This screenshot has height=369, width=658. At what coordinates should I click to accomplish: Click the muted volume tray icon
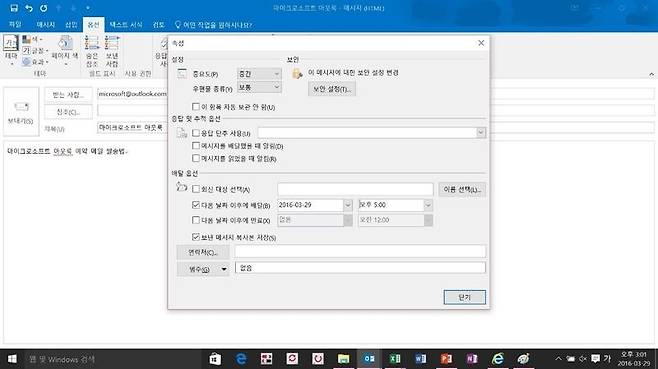click(583, 359)
